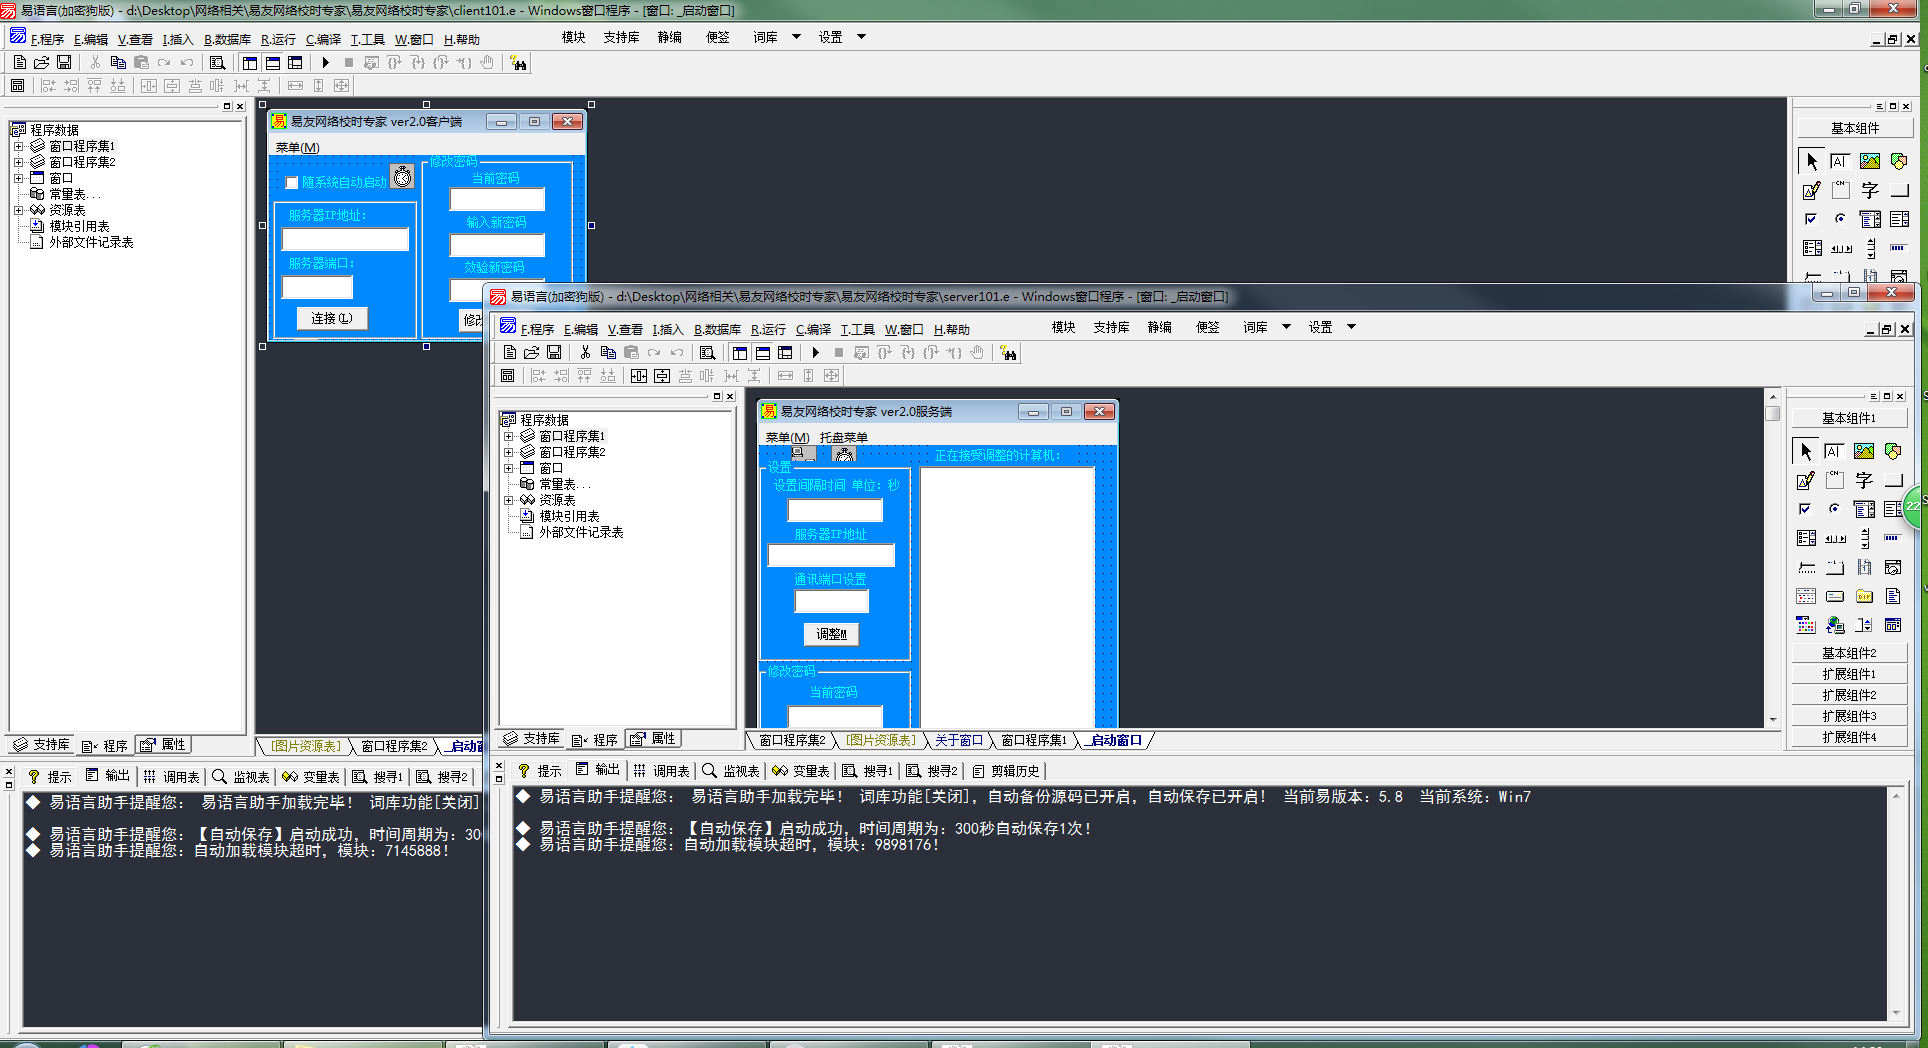Switch to 关于窗口 tab in server101
1928x1048 pixels.
[959, 740]
